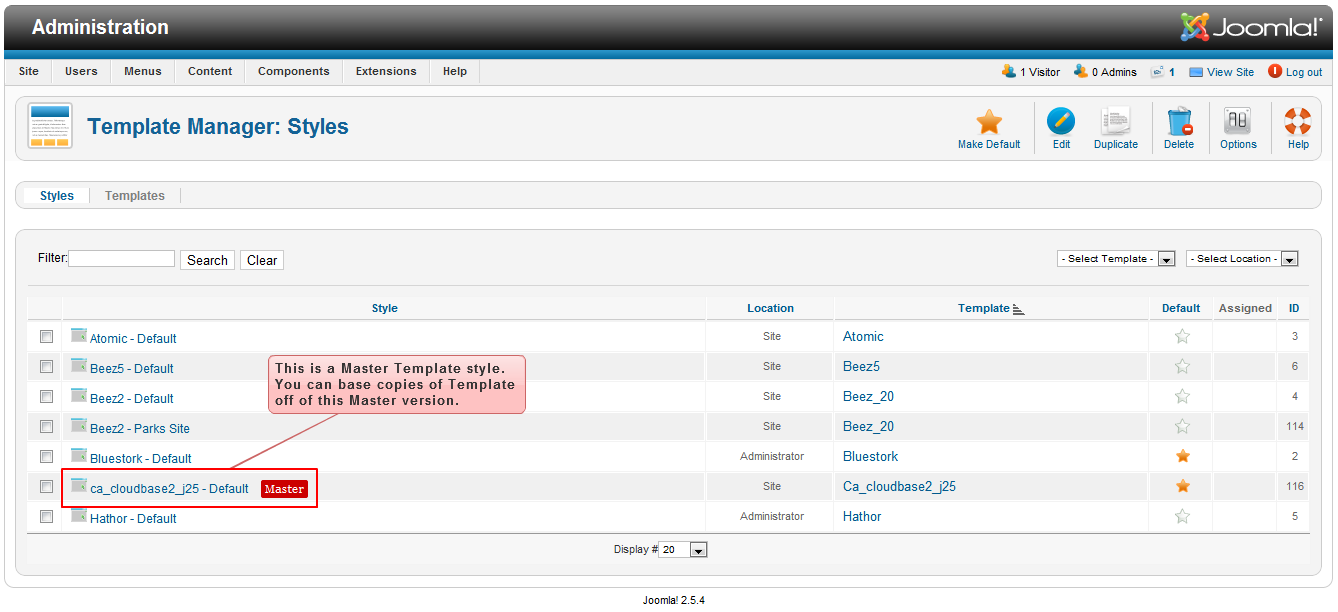Click the Joomla! logo
The height and width of the screenshot is (612, 1338).
tap(1251, 27)
